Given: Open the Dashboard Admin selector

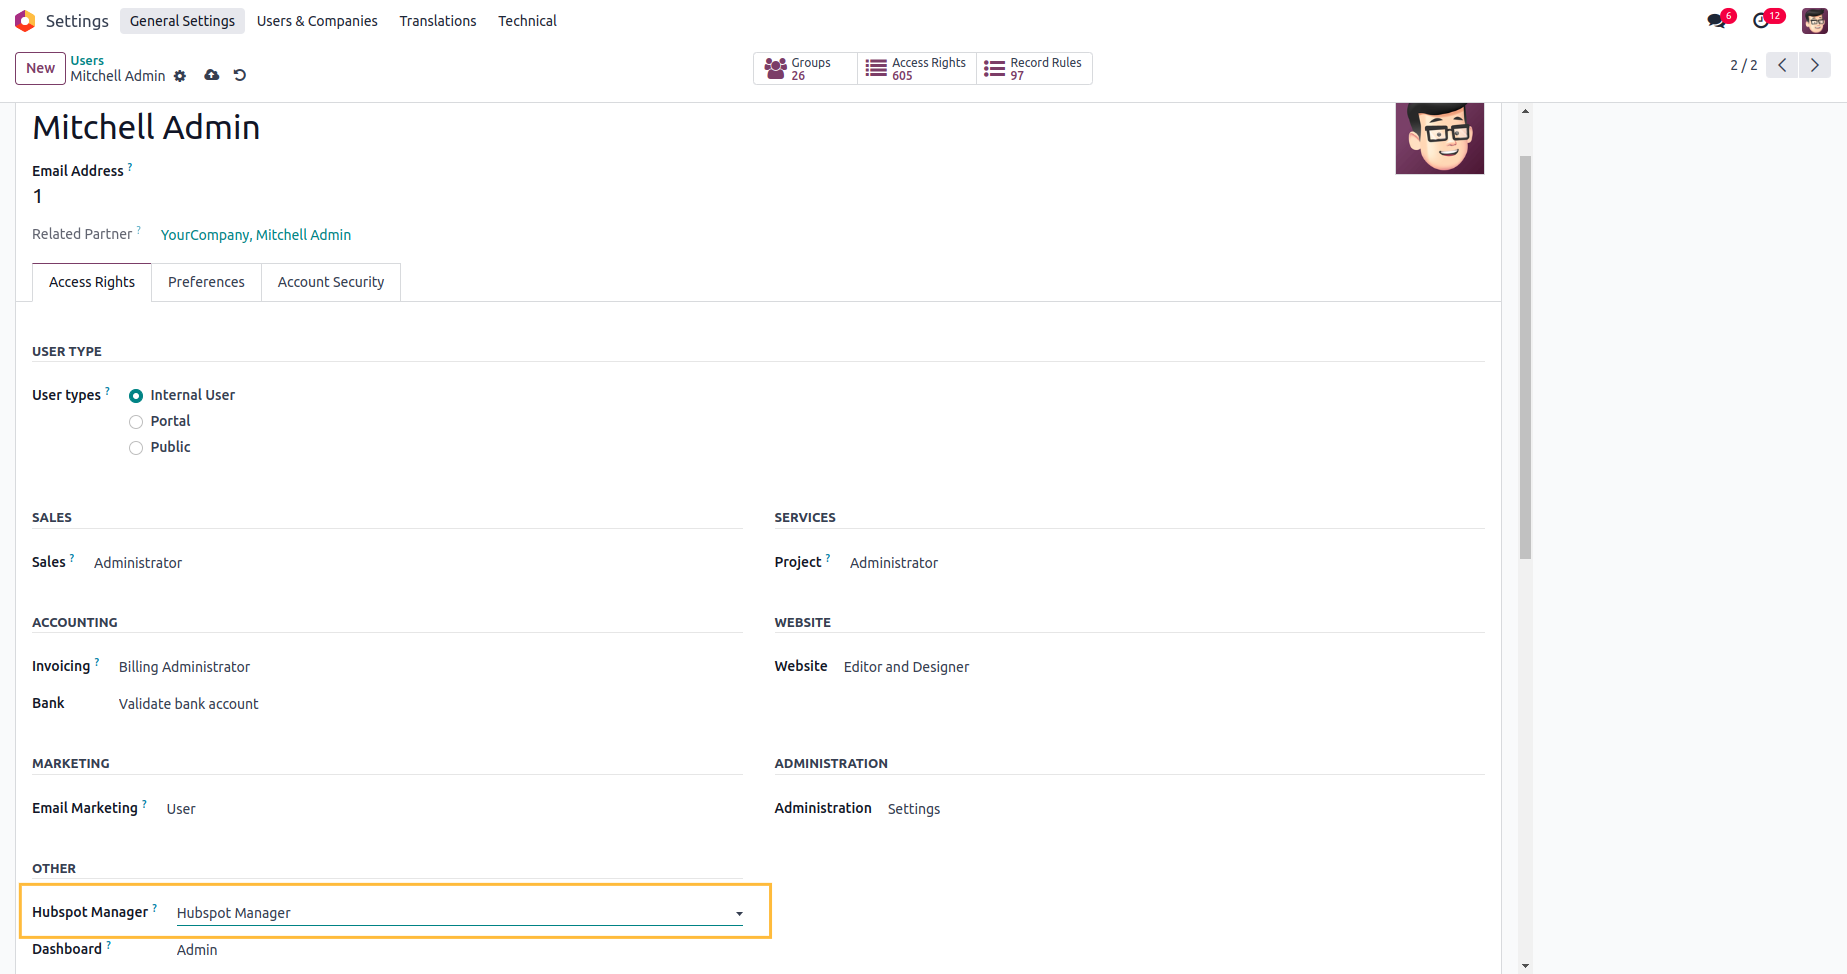Looking at the screenshot, I should (x=197, y=950).
